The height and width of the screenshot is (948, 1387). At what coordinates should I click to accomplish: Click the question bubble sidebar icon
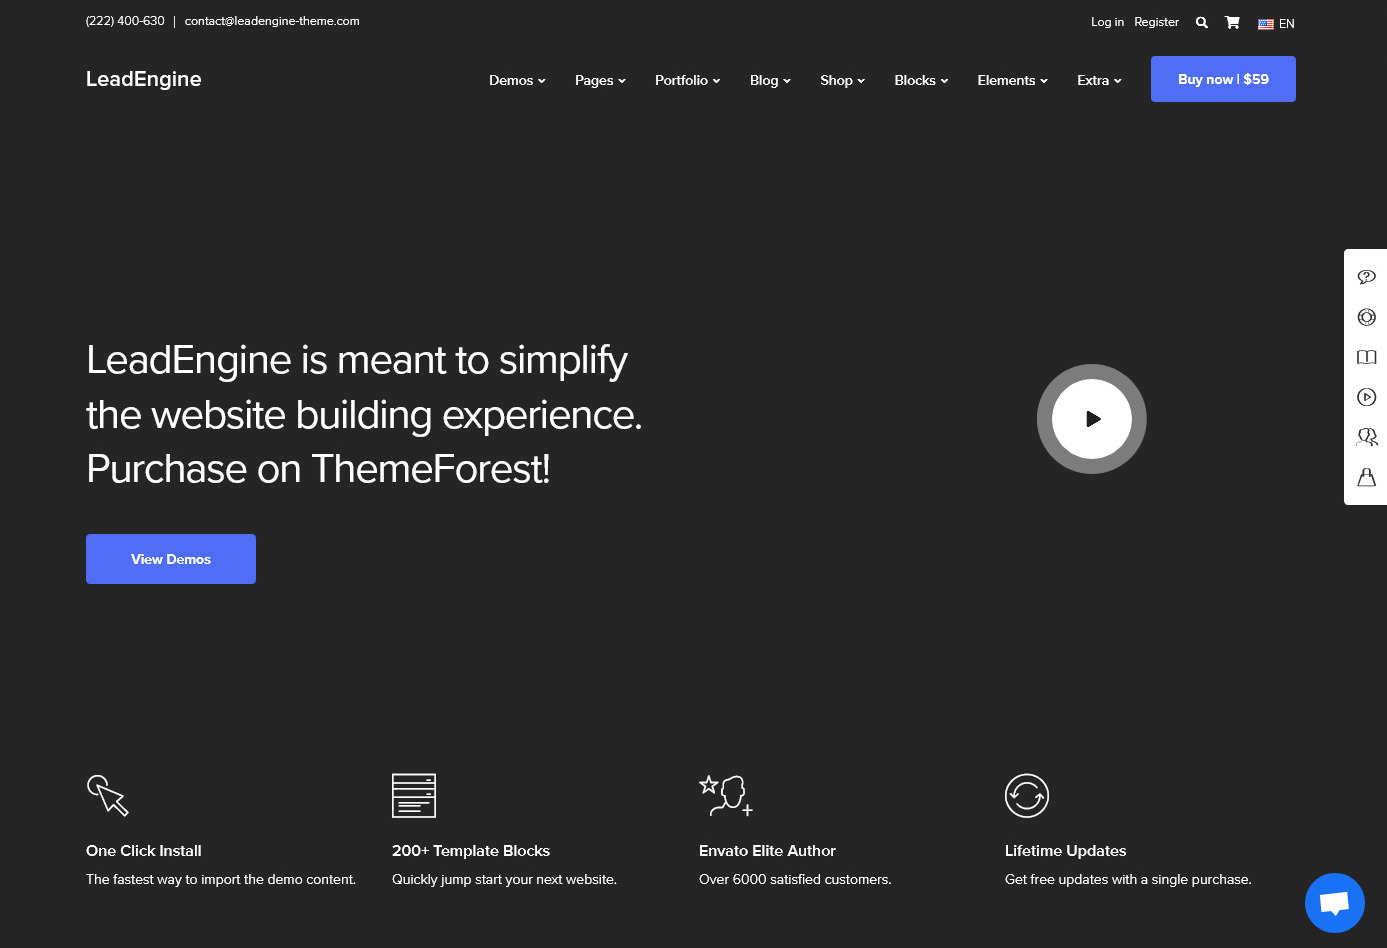[x=1366, y=277]
